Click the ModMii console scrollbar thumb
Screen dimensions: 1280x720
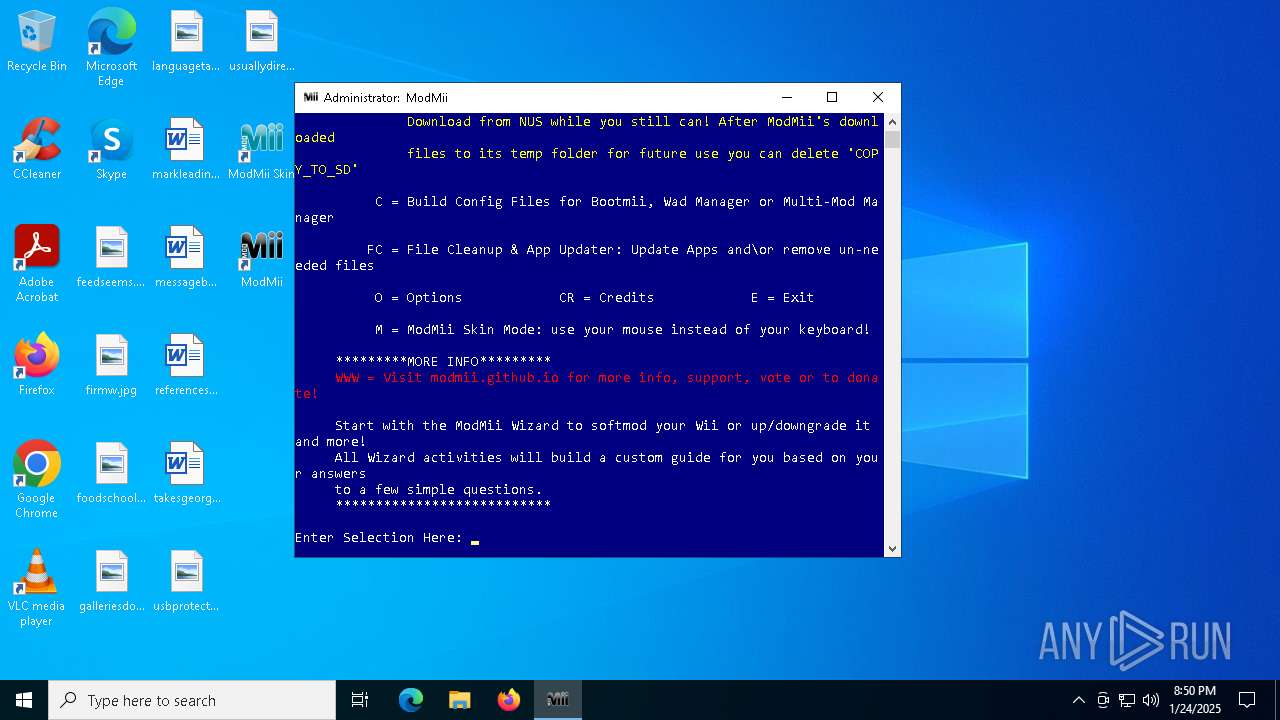pyautogui.click(x=892, y=139)
